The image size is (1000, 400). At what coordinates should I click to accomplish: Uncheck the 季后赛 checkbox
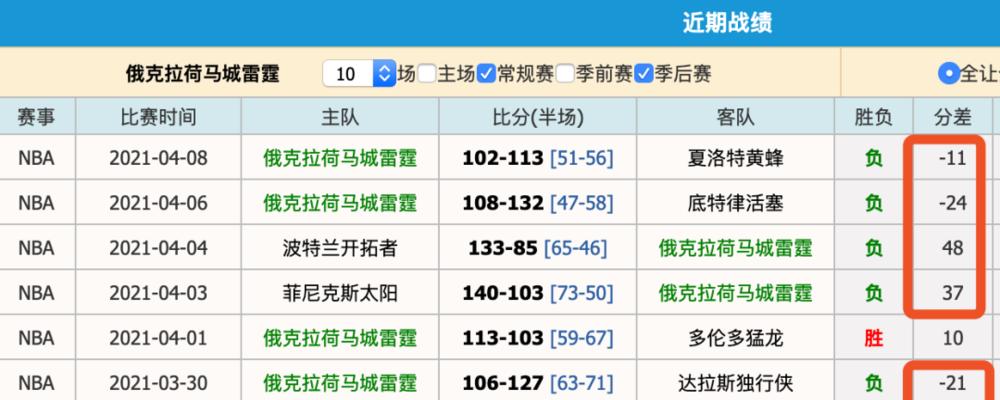644,74
